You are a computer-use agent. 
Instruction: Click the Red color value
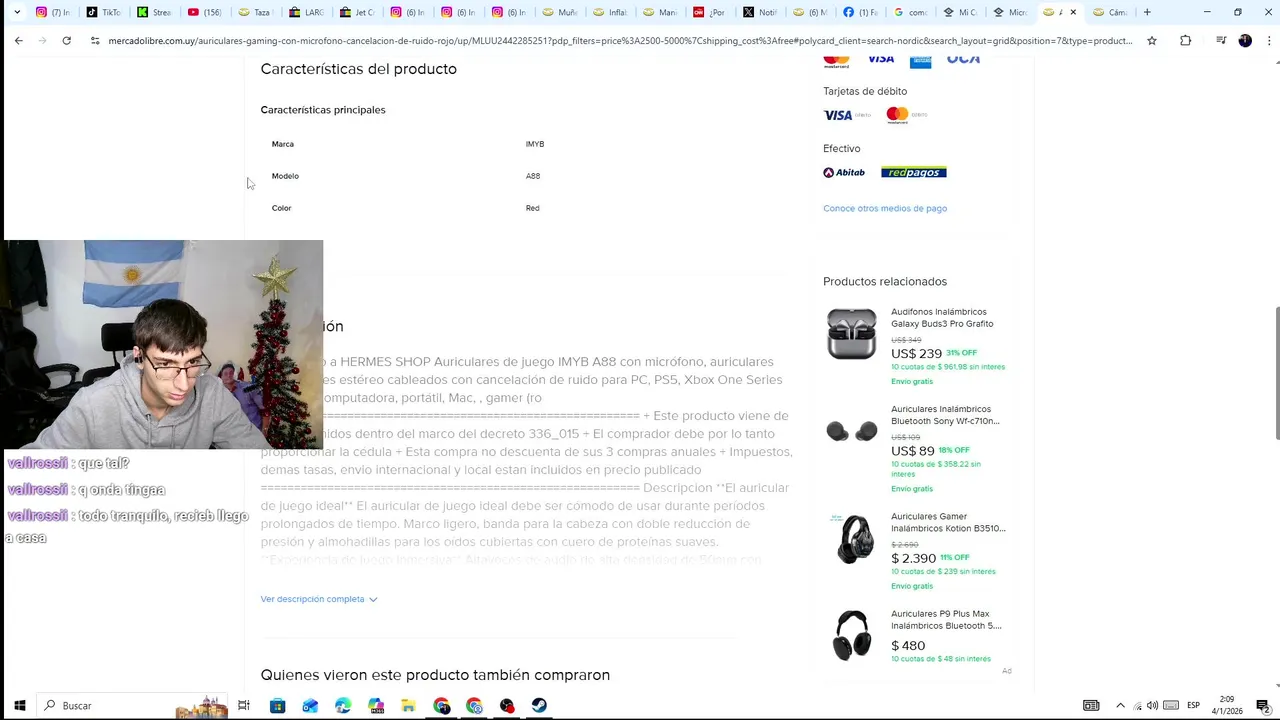pos(532,208)
